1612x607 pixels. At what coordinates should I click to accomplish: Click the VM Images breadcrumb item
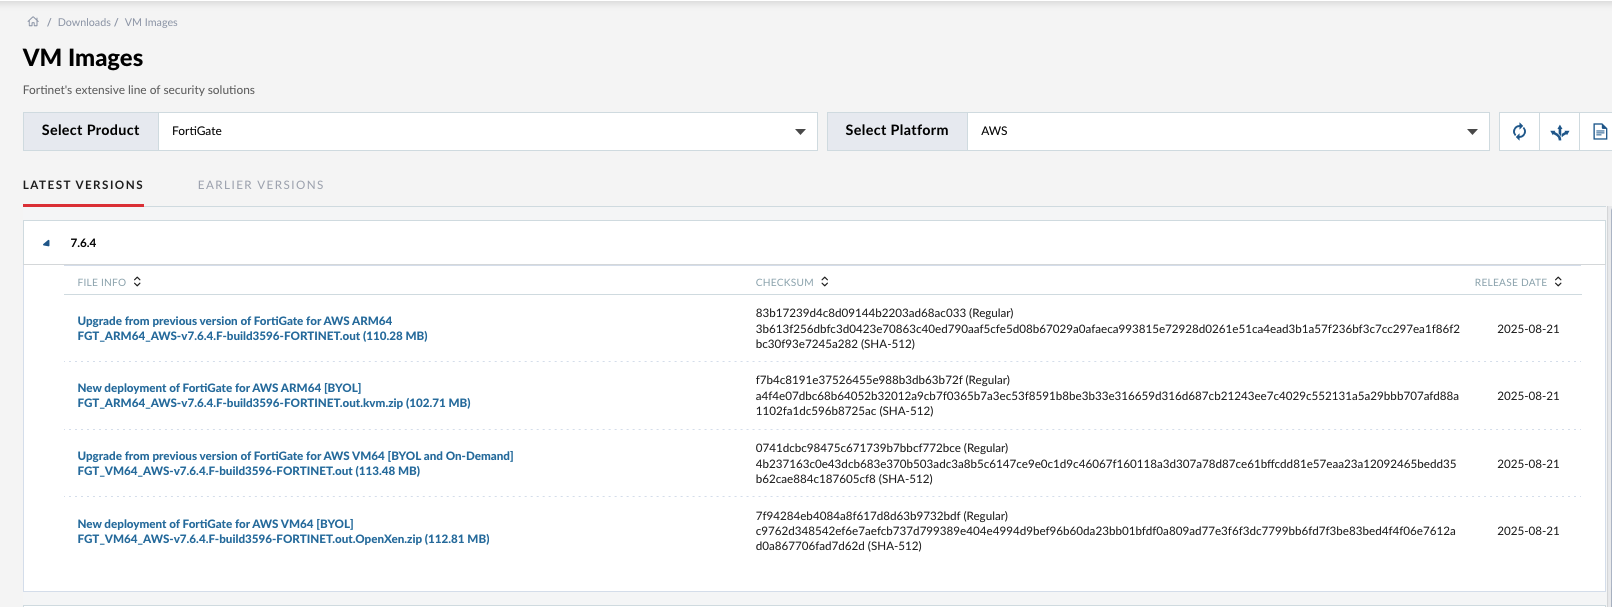[151, 22]
